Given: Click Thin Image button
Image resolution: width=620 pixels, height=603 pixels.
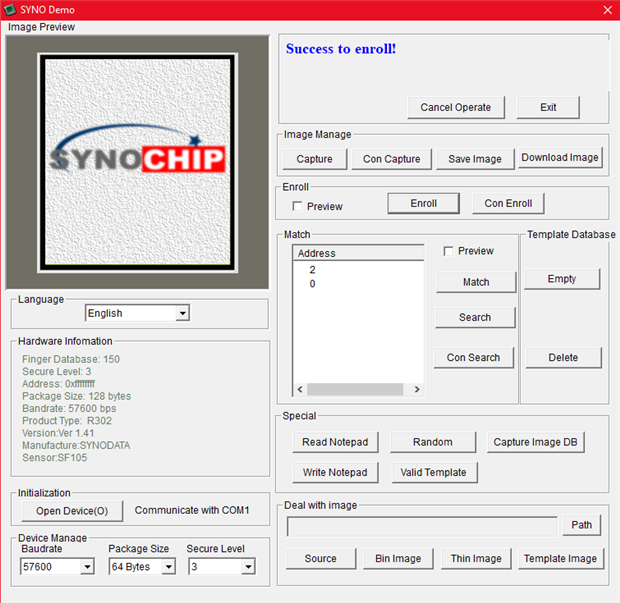Looking at the screenshot, I should coord(476,559).
